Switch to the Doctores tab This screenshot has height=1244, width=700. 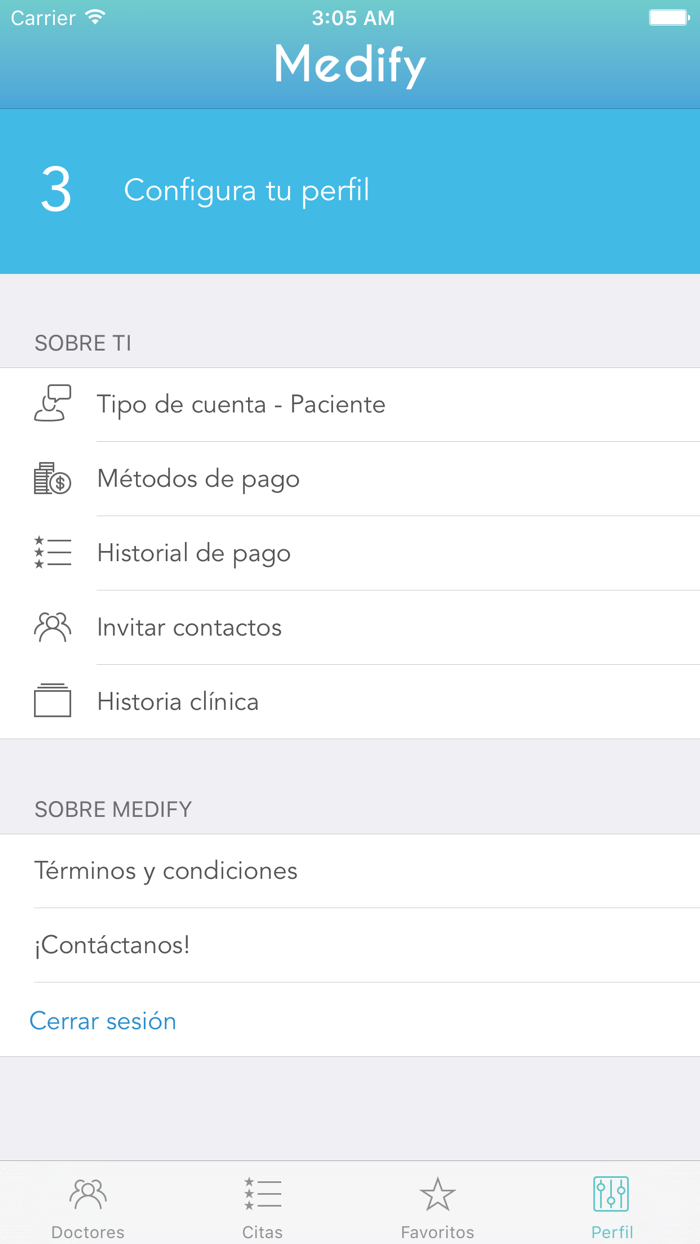click(x=87, y=1205)
